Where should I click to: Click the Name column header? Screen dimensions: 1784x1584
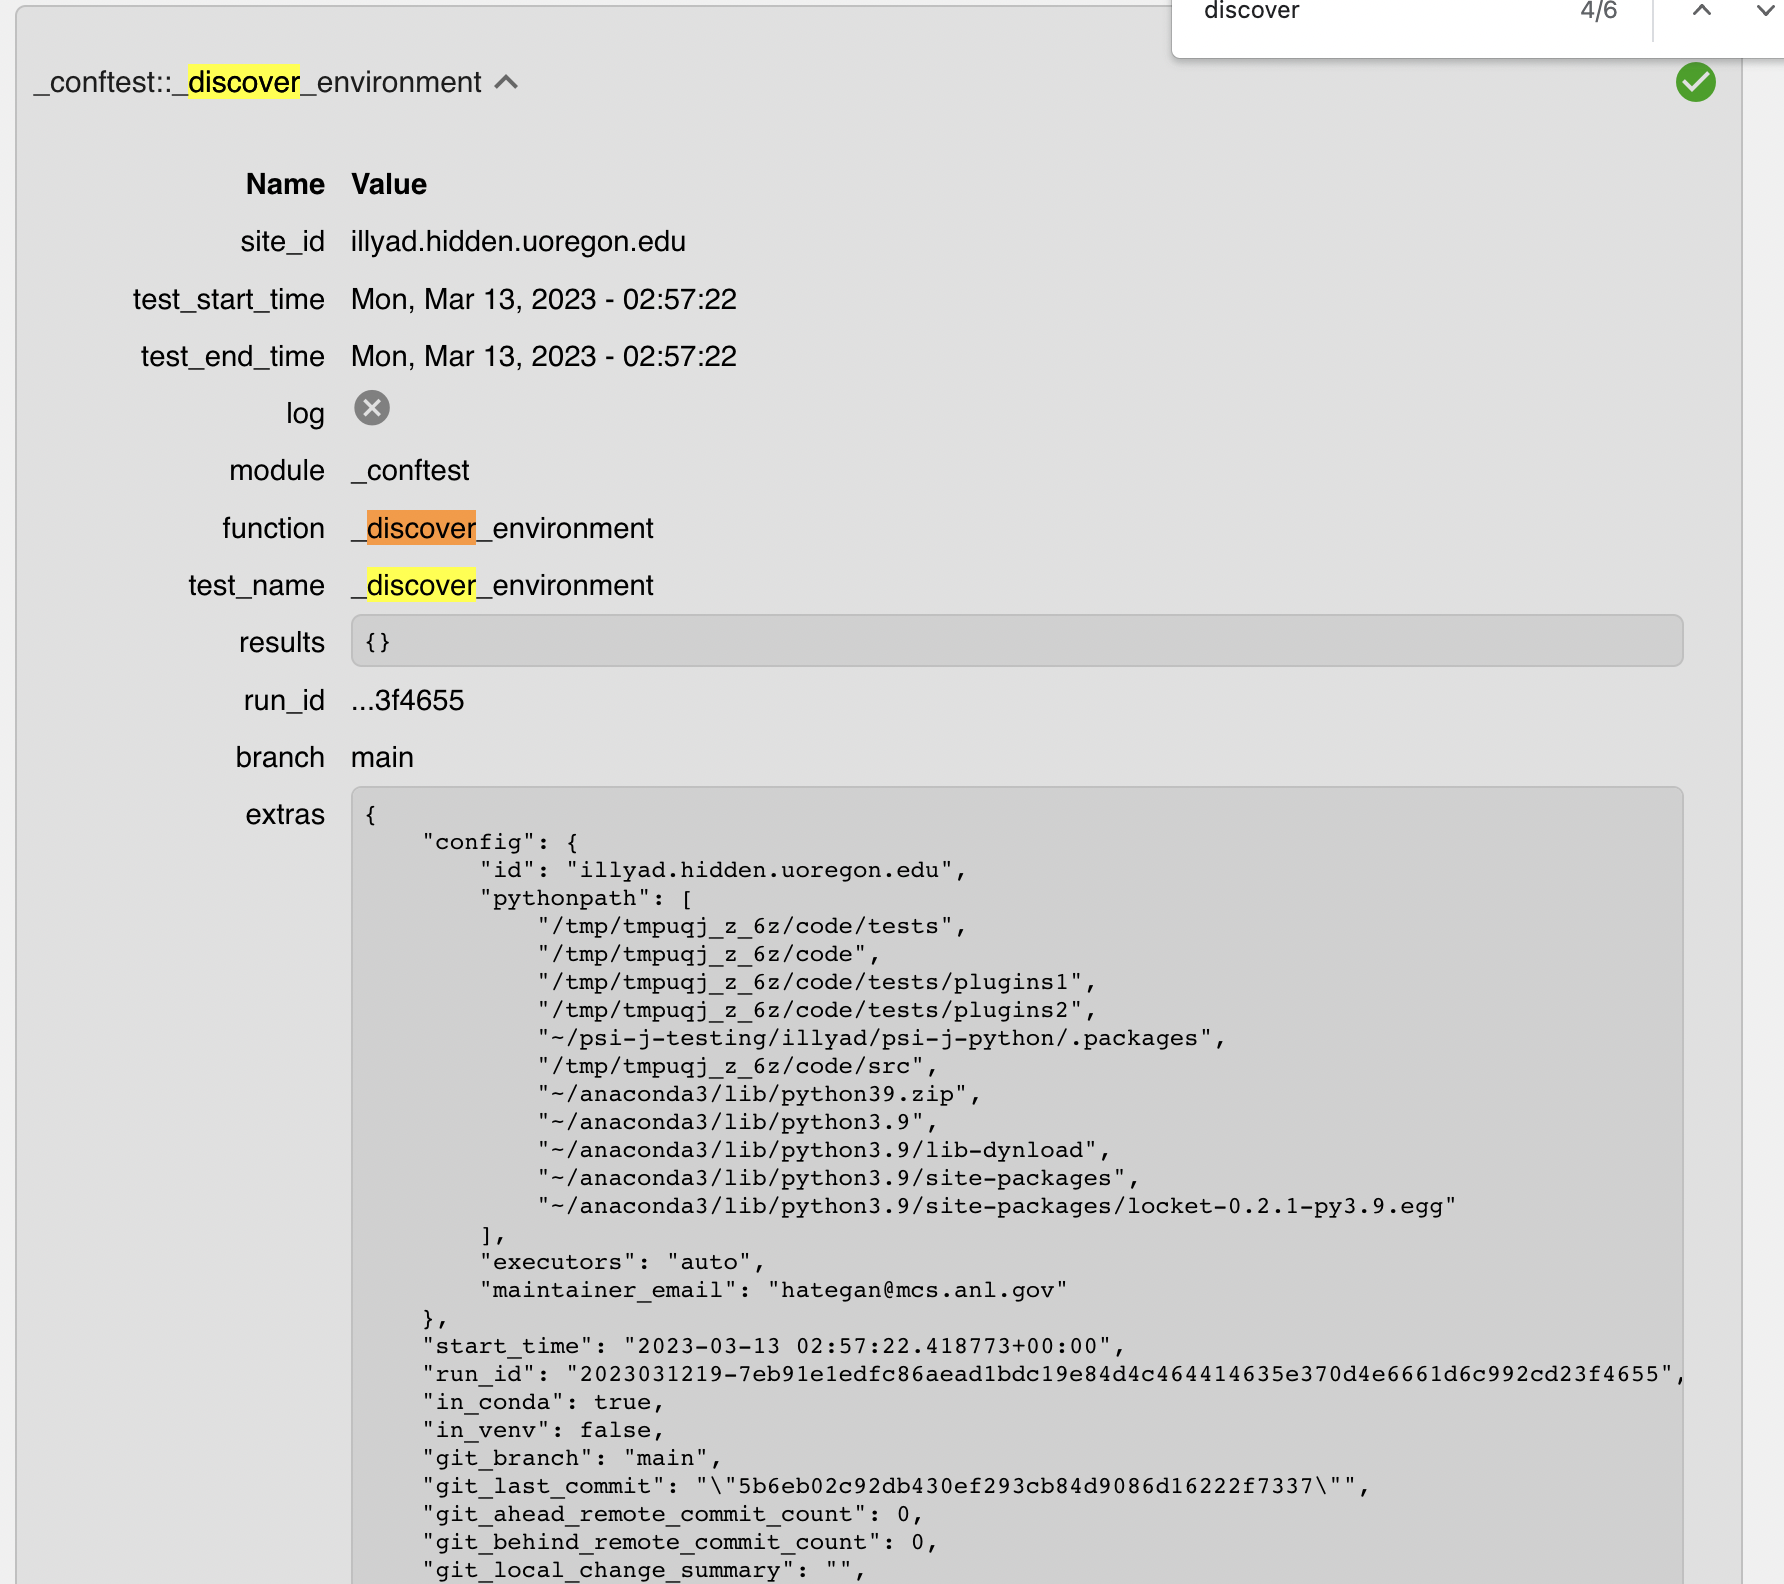pyautogui.click(x=285, y=184)
